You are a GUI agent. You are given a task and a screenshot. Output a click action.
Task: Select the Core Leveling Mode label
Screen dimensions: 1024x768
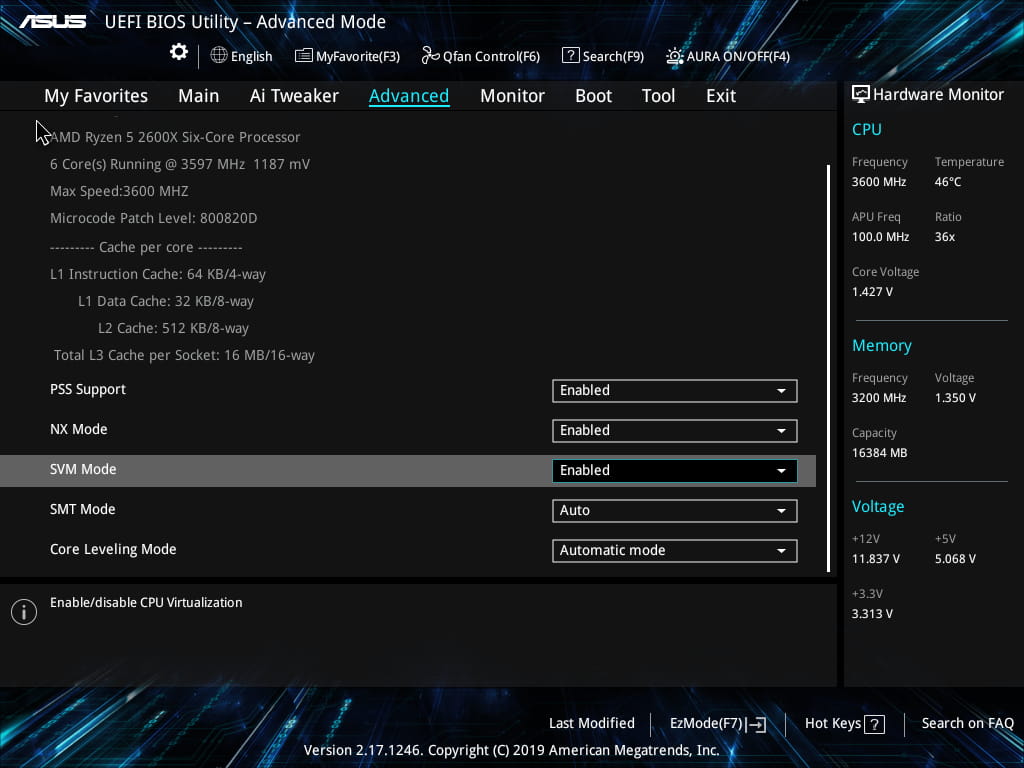coord(113,550)
